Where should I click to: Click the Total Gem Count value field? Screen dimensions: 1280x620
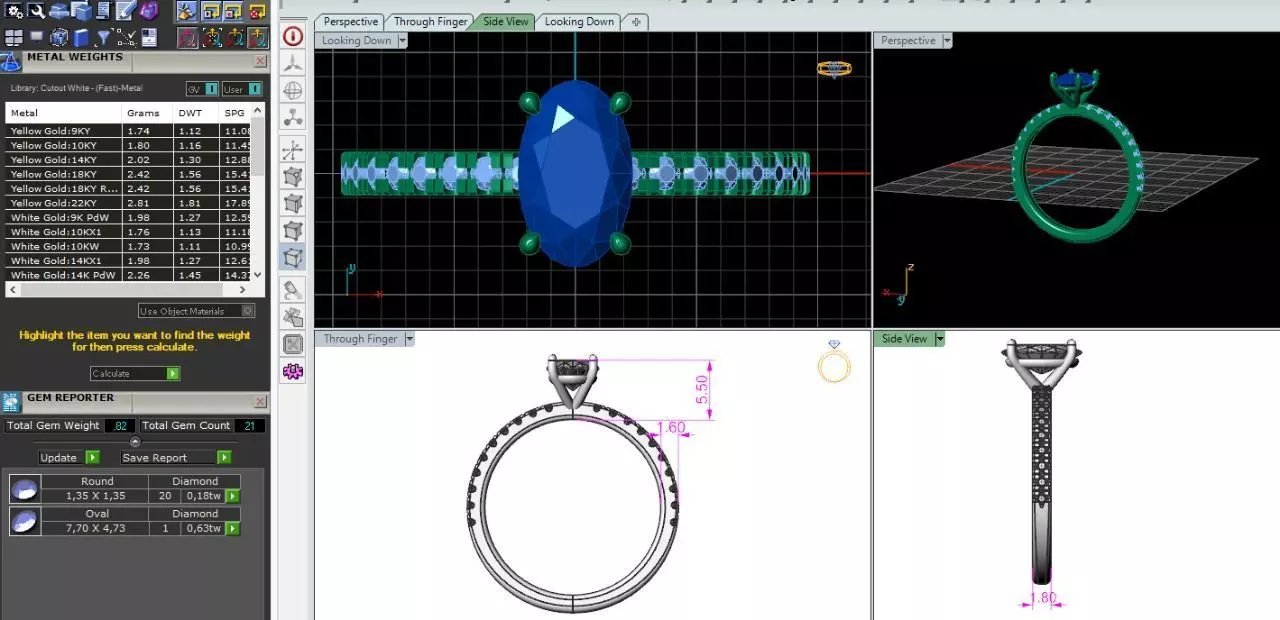[249, 426]
